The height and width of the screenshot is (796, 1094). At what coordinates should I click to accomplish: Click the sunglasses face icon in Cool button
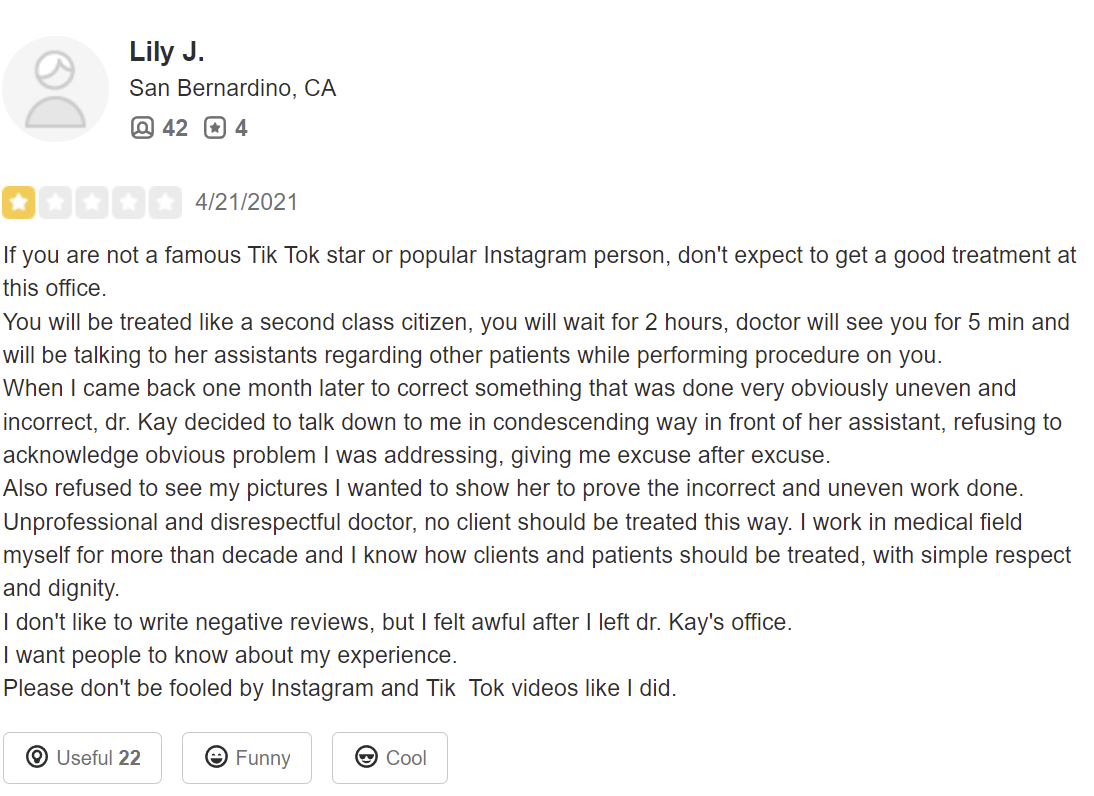point(366,758)
